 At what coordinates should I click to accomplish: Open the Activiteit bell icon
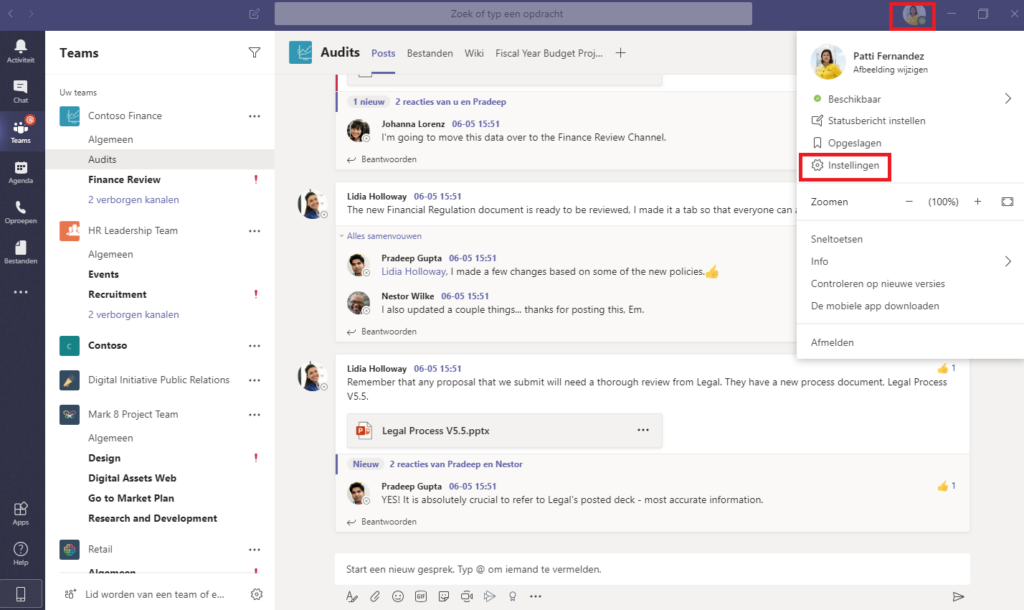(x=20, y=50)
